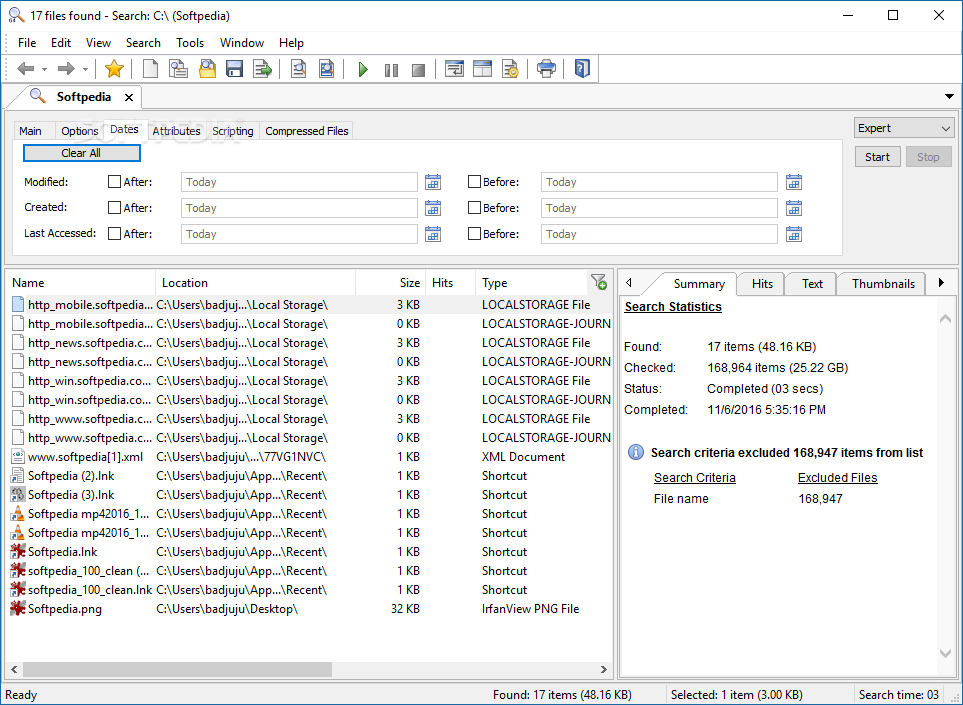Open the Favorites star icon
963x705 pixels.
(x=114, y=69)
